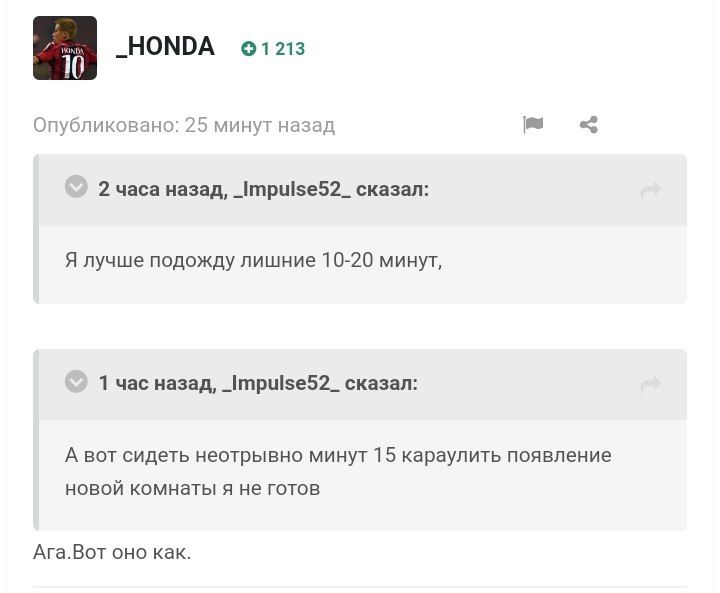720x593 pixels.
Task: Report the post using the flag icon
Action: pyautogui.click(x=533, y=124)
